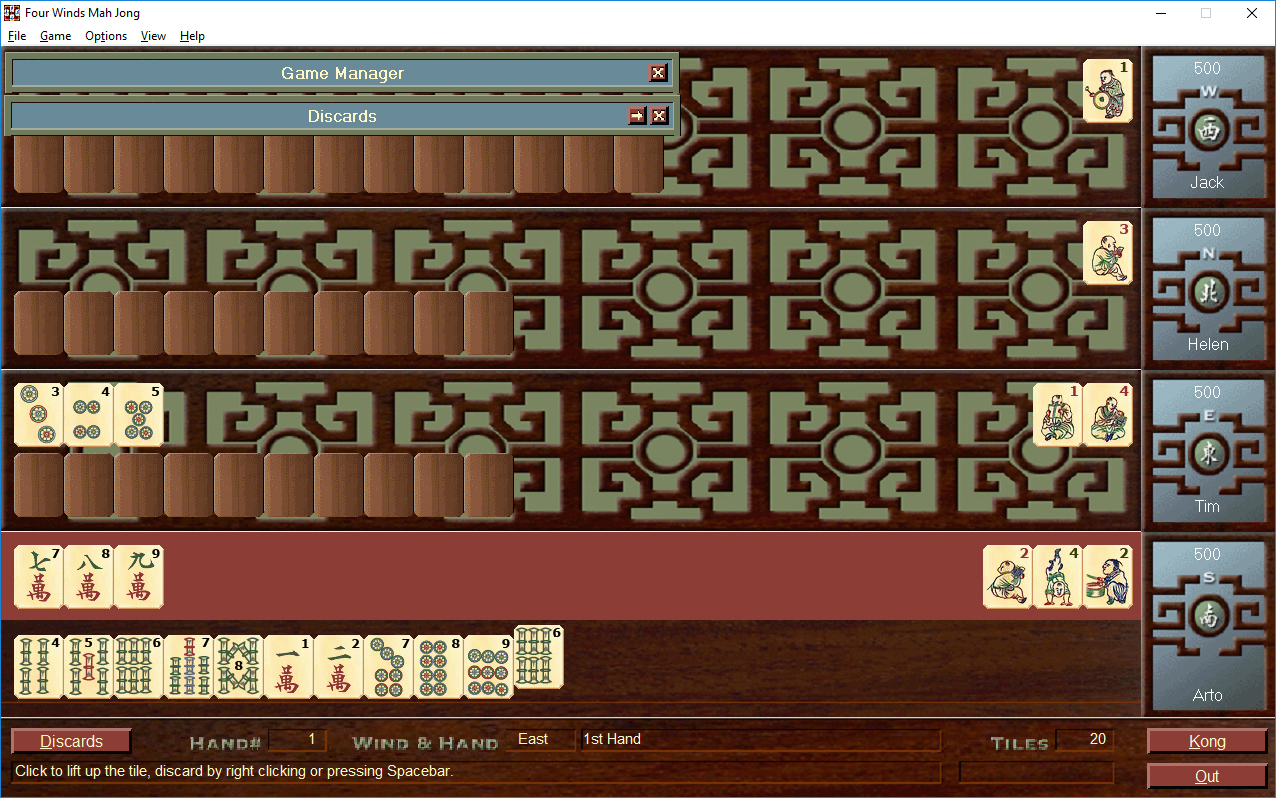1276x798 pixels.
Task: Expand the Discards panel with arrow button
Action: click(x=637, y=116)
